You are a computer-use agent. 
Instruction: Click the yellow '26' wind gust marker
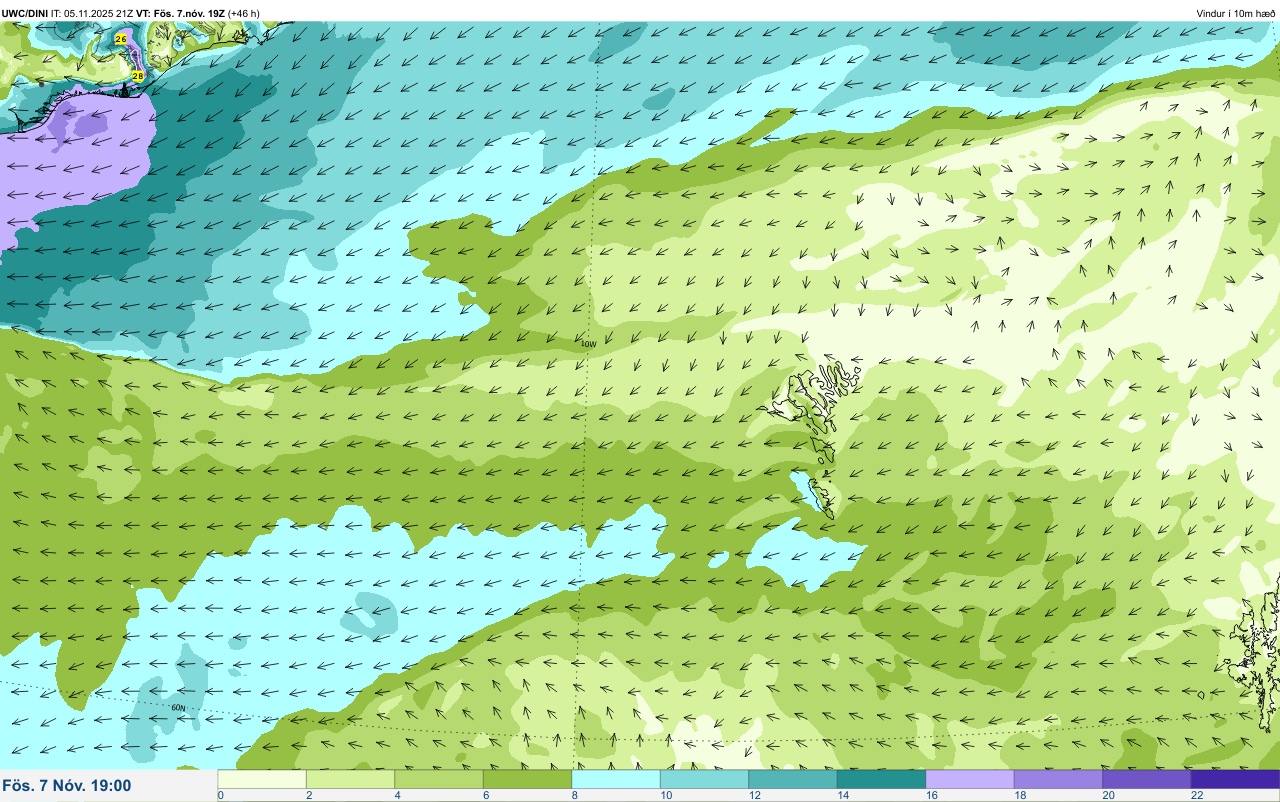click(x=121, y=38)
